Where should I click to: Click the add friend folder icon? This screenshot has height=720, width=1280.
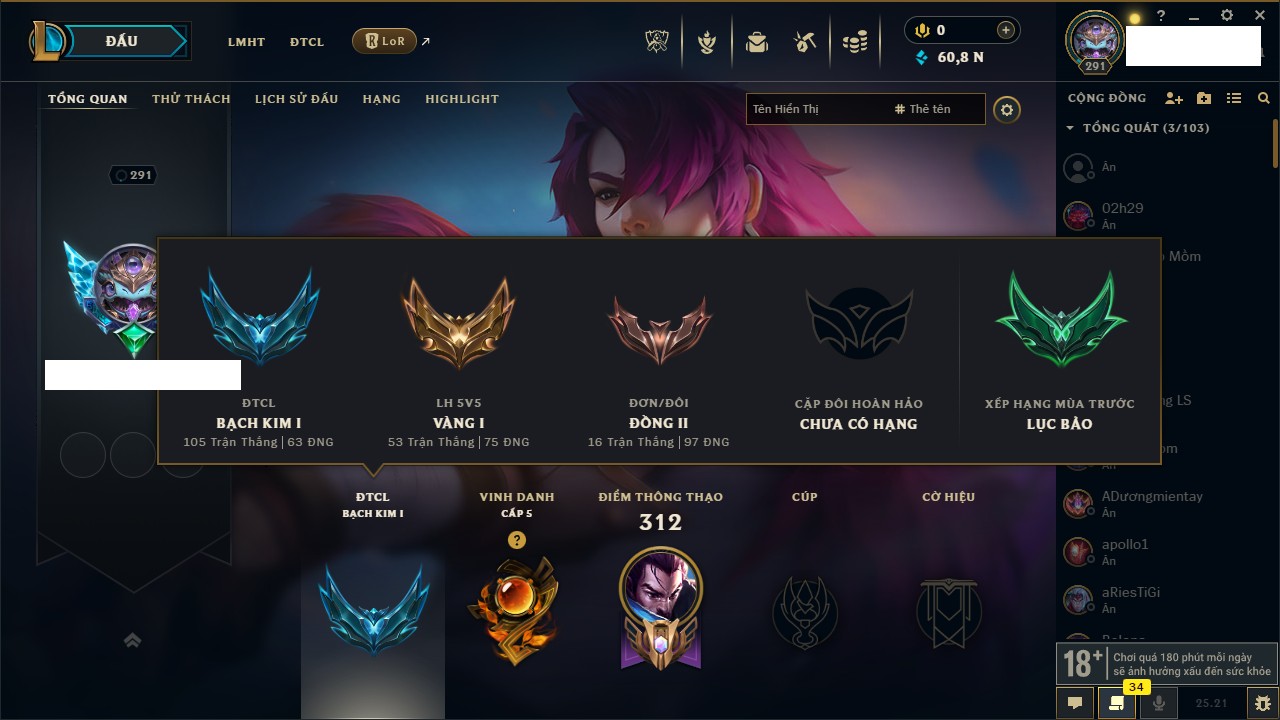click(x=1204, y=98)
